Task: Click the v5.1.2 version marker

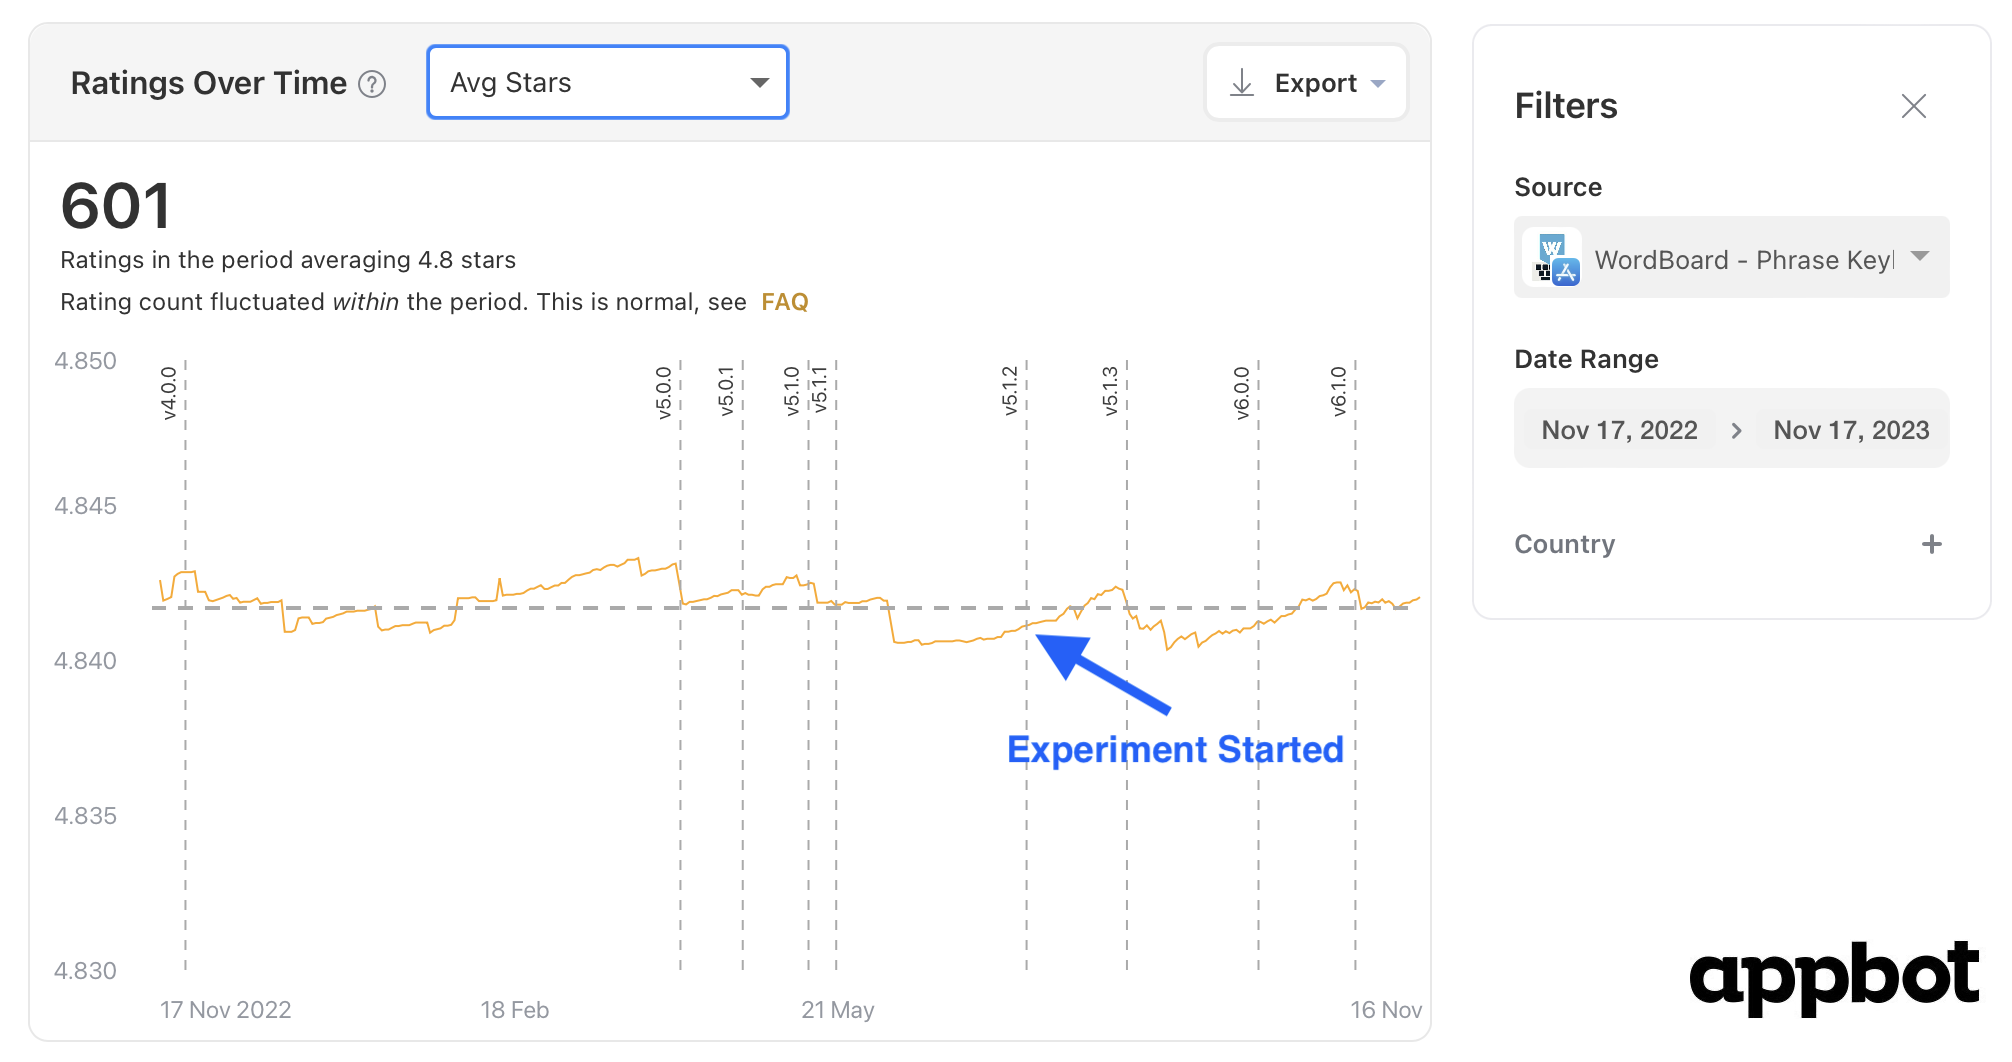Action: pyautogui.click(x=1010, y=391)
